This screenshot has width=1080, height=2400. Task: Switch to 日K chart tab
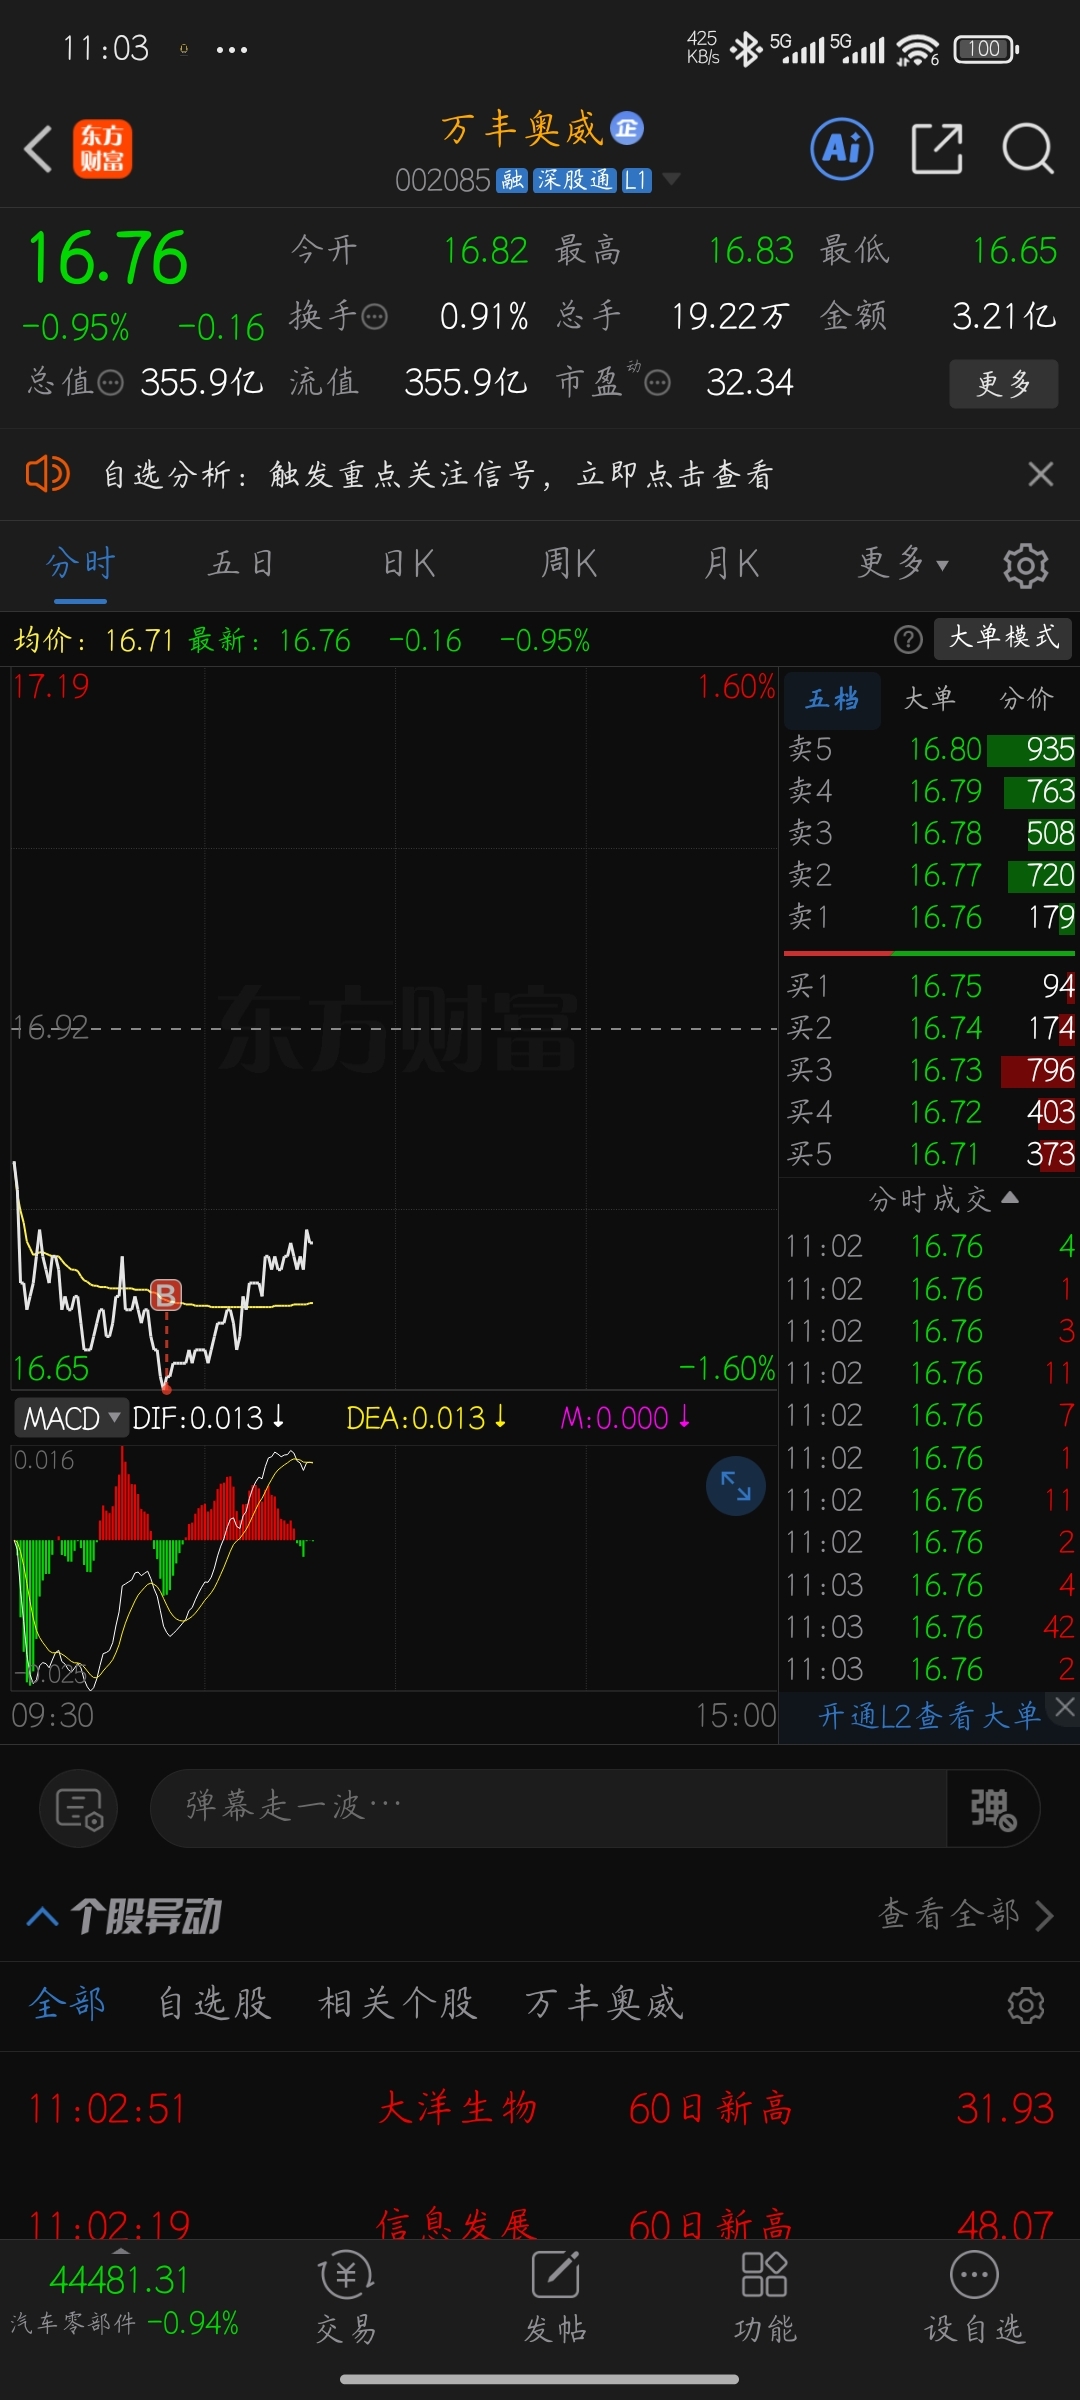(409, 564)
